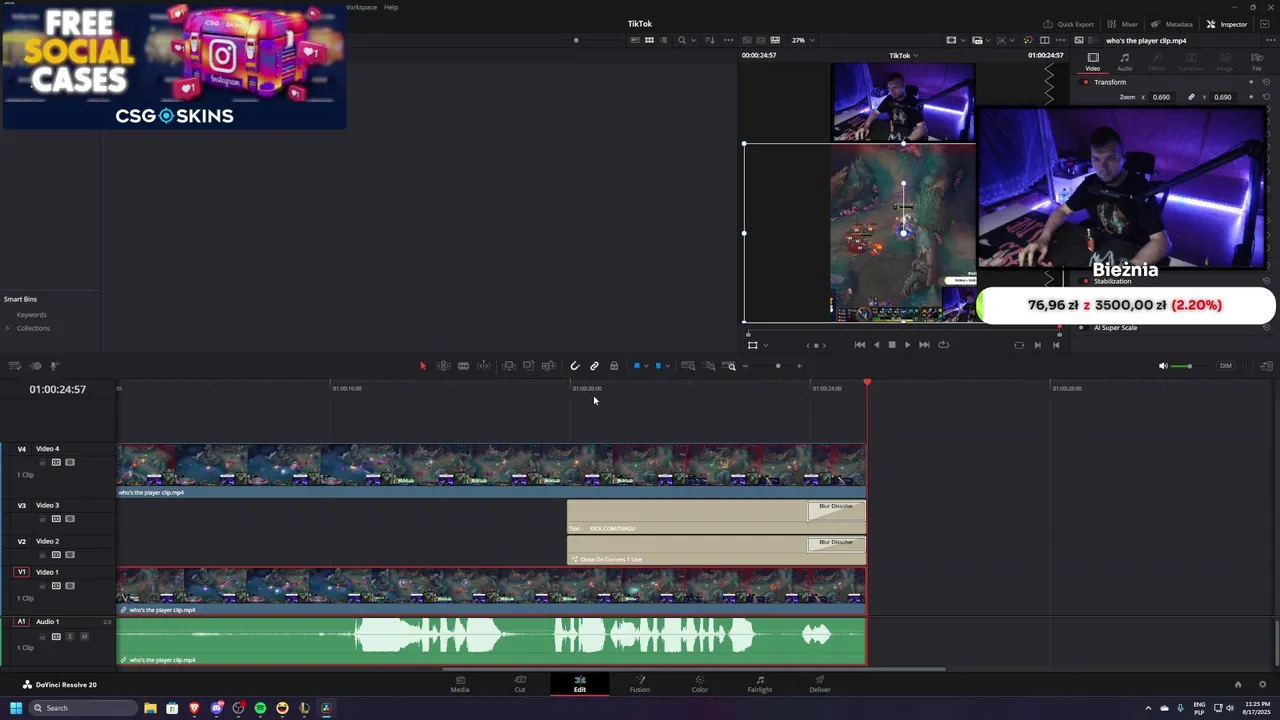Disable the Video 2 track

[69, 555]
